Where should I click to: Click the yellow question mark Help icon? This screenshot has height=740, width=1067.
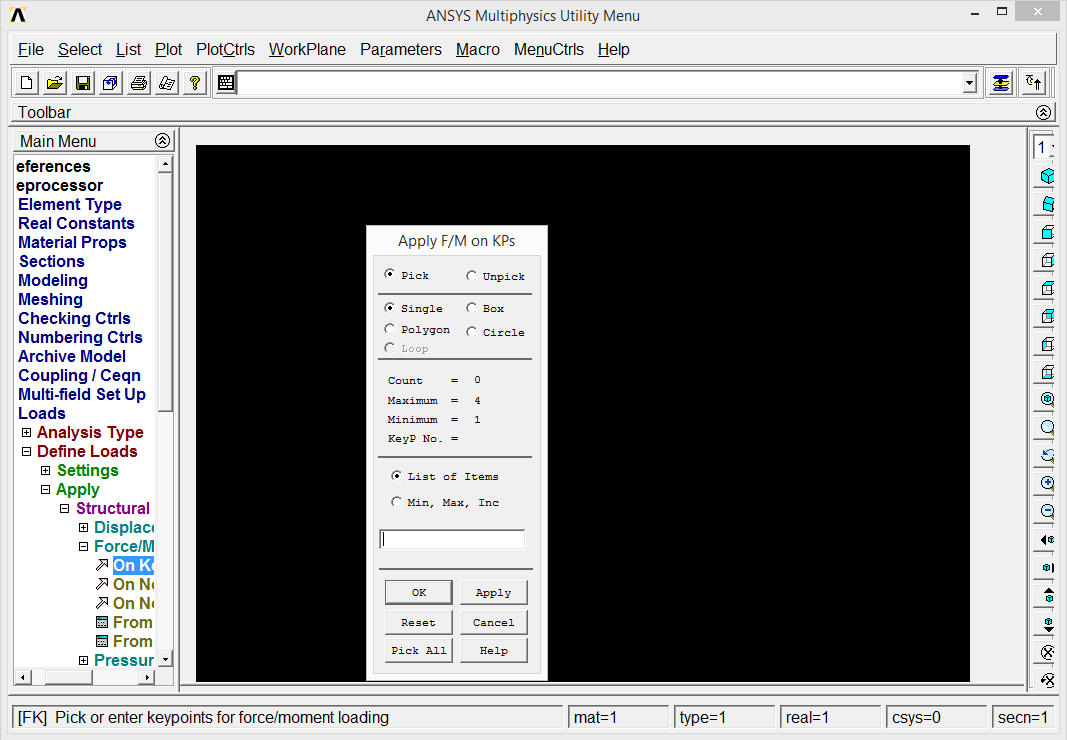(x=195, y=83)
